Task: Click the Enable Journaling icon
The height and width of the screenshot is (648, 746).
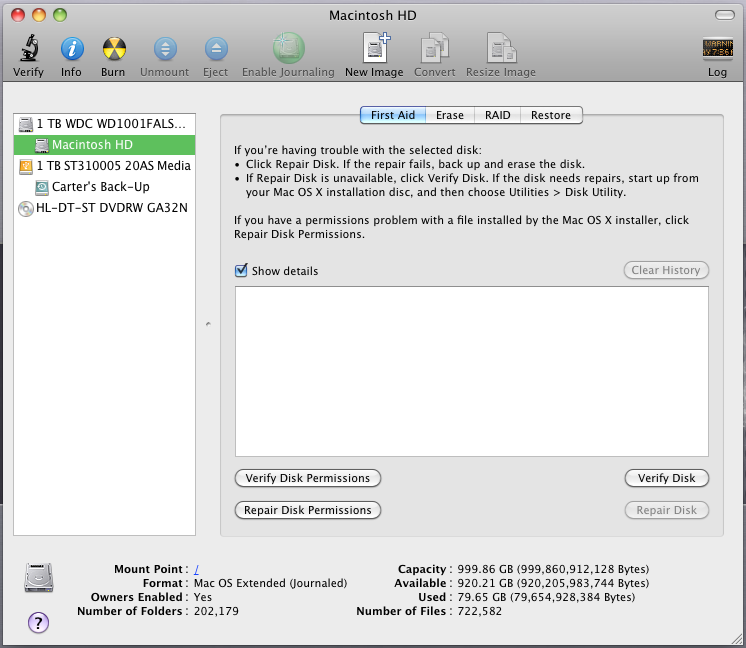Action: coord(288,48)
